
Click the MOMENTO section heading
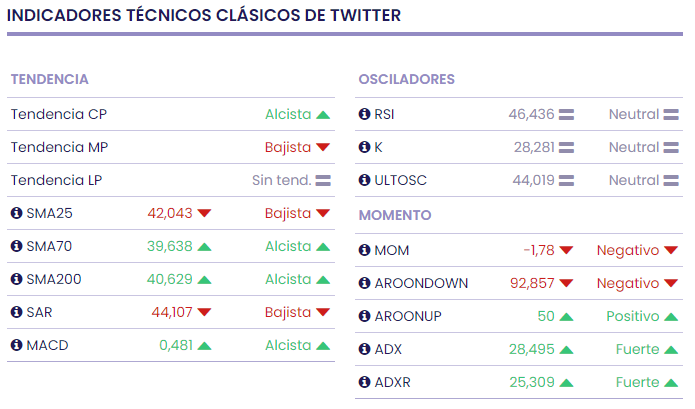click(395, 215)
